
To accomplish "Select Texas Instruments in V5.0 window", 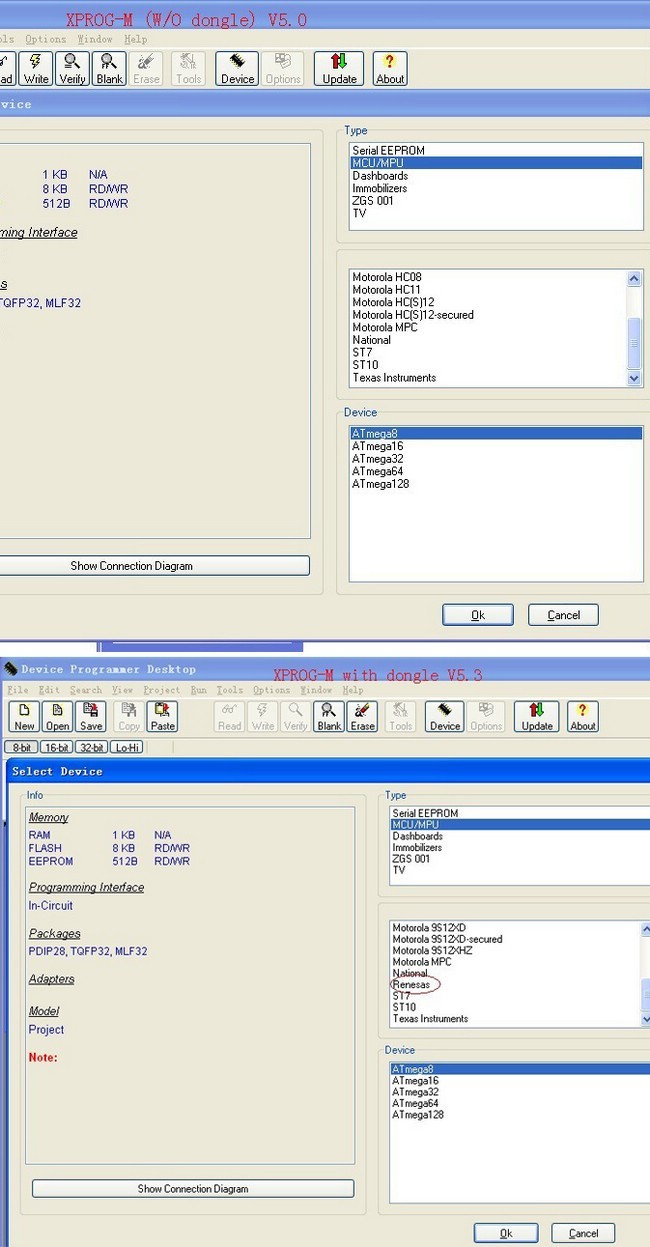I will coord(488,378).
